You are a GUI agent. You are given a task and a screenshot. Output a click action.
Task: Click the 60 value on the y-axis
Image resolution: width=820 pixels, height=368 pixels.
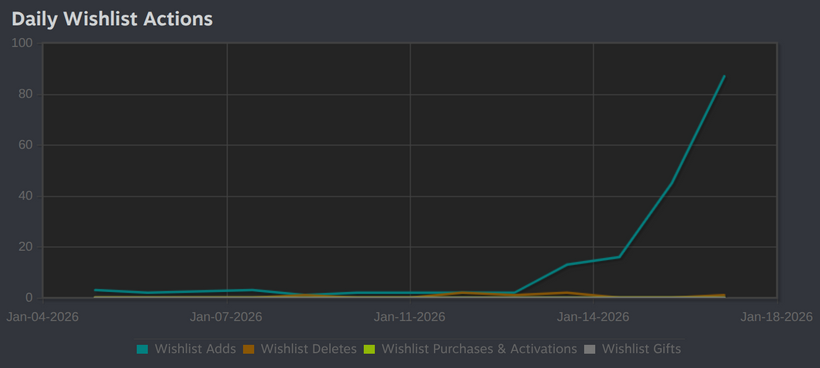coord(25,145)
